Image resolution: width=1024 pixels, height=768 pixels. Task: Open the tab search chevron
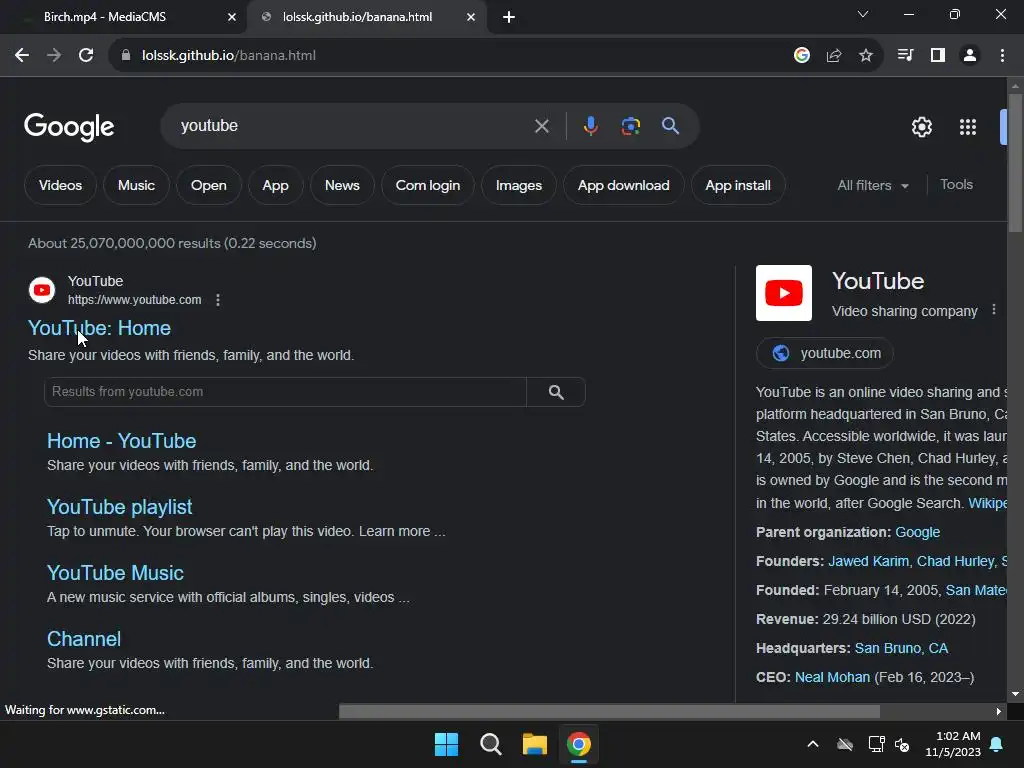tap(863, 14)
